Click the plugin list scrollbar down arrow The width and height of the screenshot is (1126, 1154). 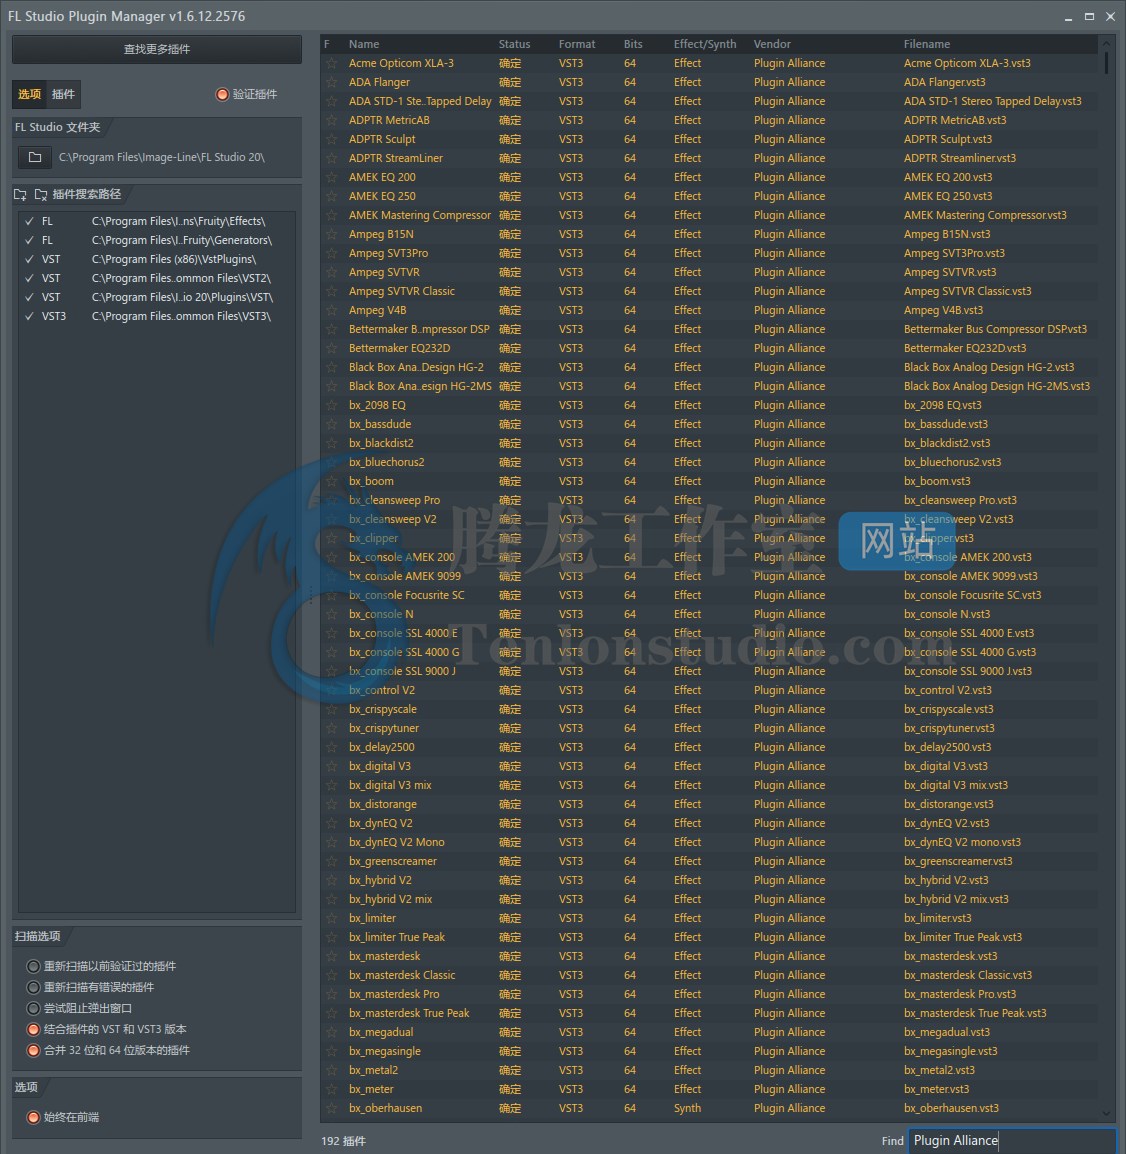click(1105, 1114)
